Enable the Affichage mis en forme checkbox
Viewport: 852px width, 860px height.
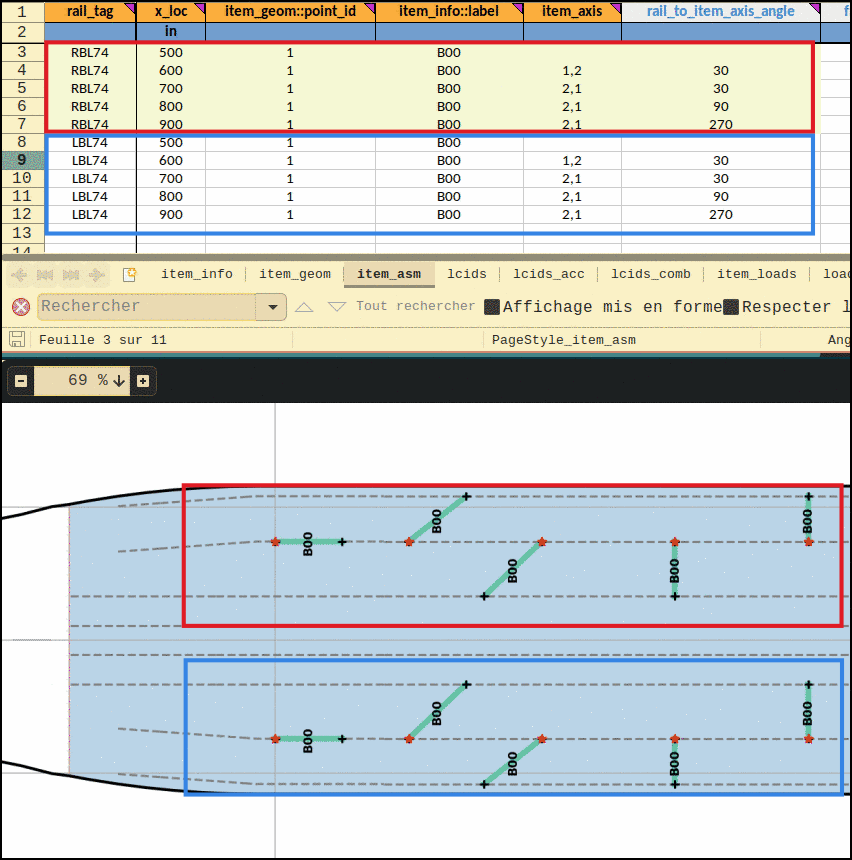click(492, 307)
